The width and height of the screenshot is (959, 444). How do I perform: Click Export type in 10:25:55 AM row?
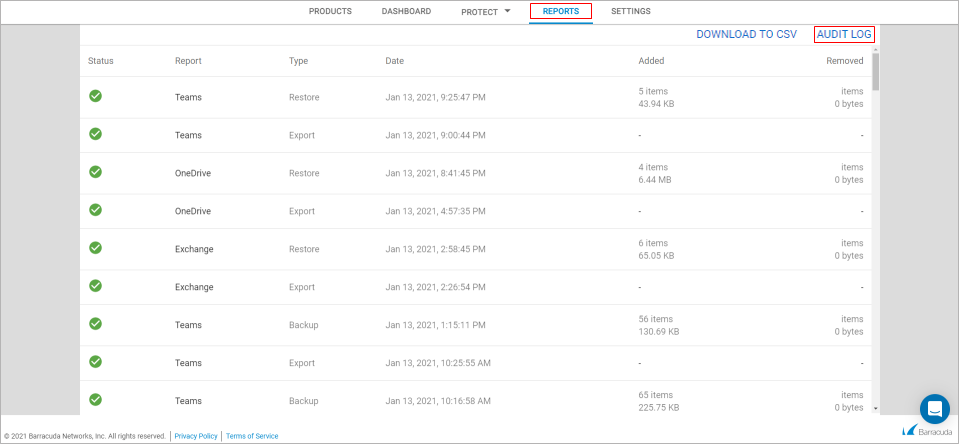pyautogui.click(x=302, y=363)
